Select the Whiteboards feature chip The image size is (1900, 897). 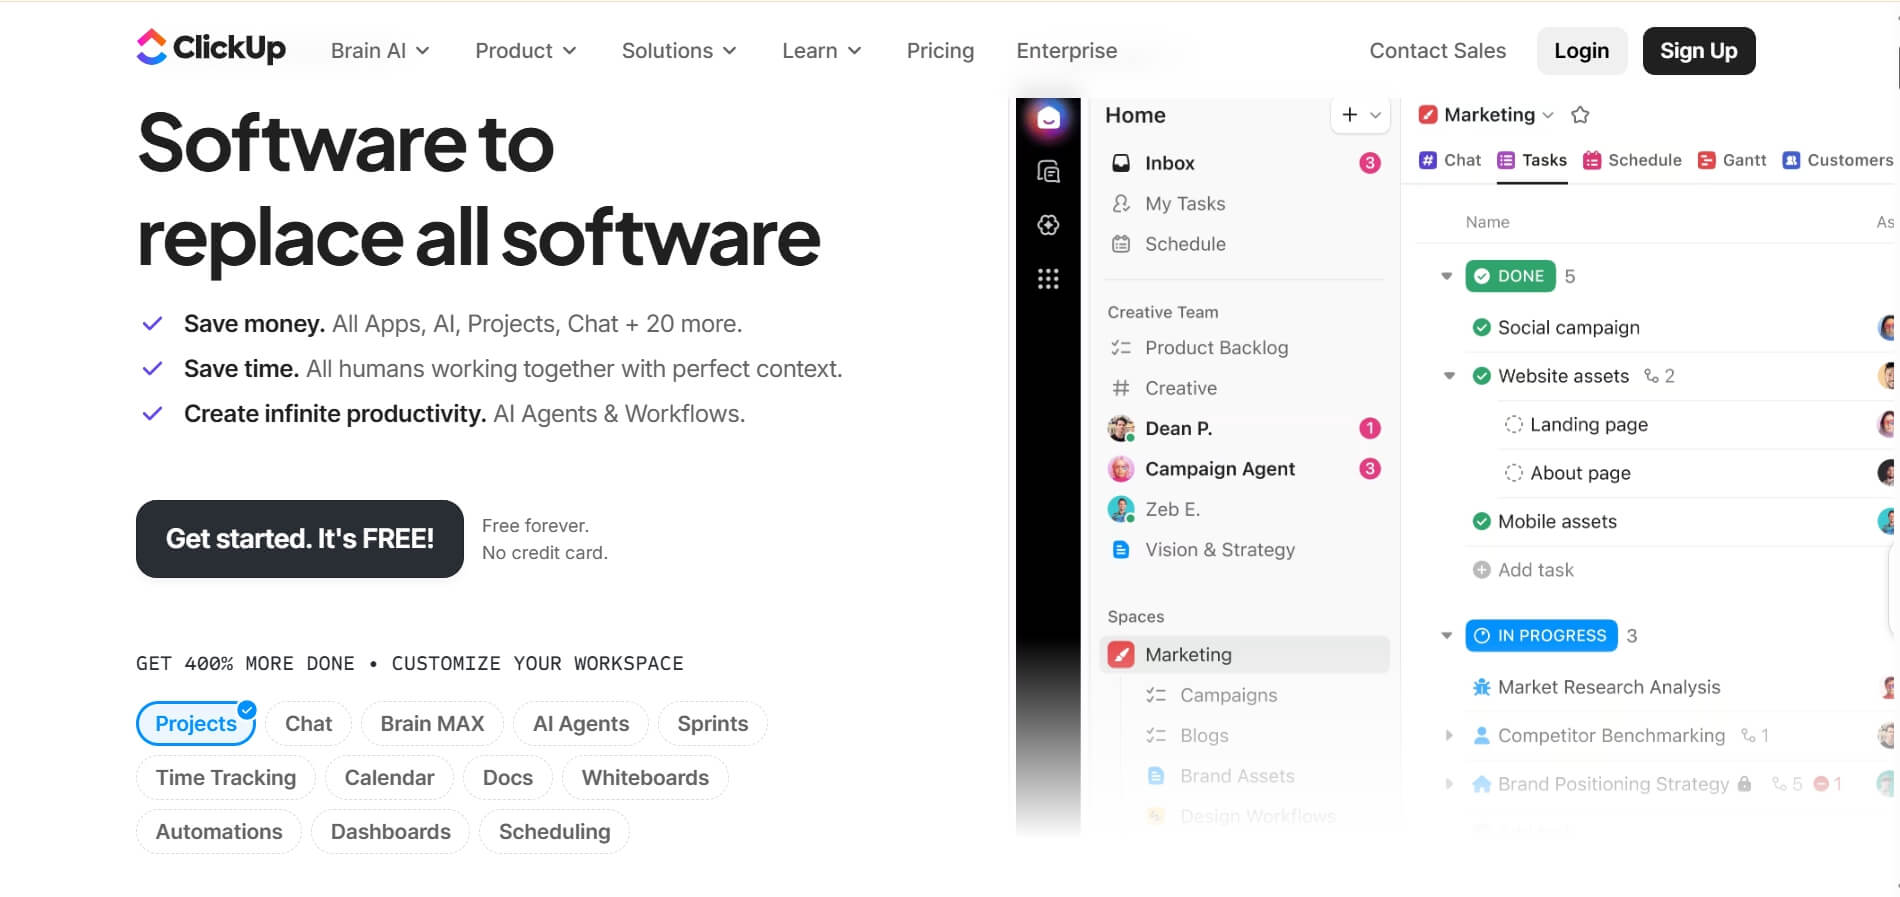tap(645, 778)
